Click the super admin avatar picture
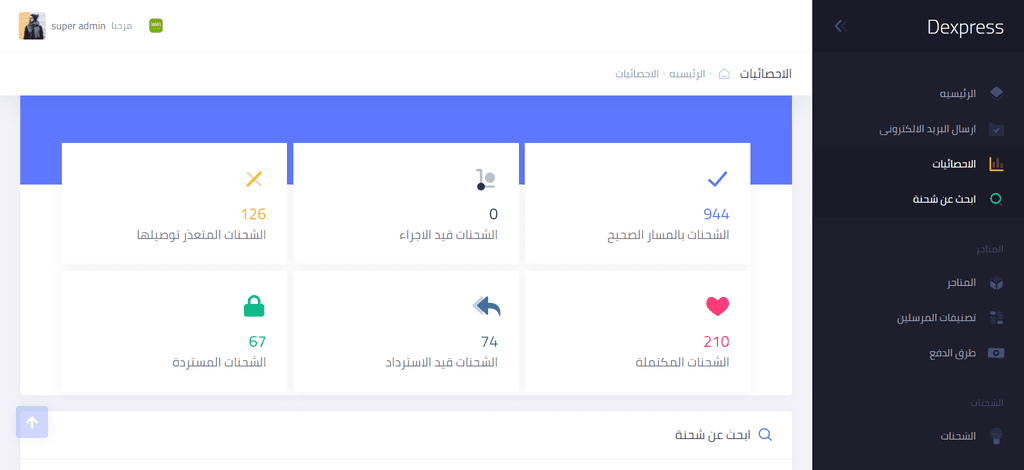Viewport: 1024px width, 470px height. click(32, 26)
